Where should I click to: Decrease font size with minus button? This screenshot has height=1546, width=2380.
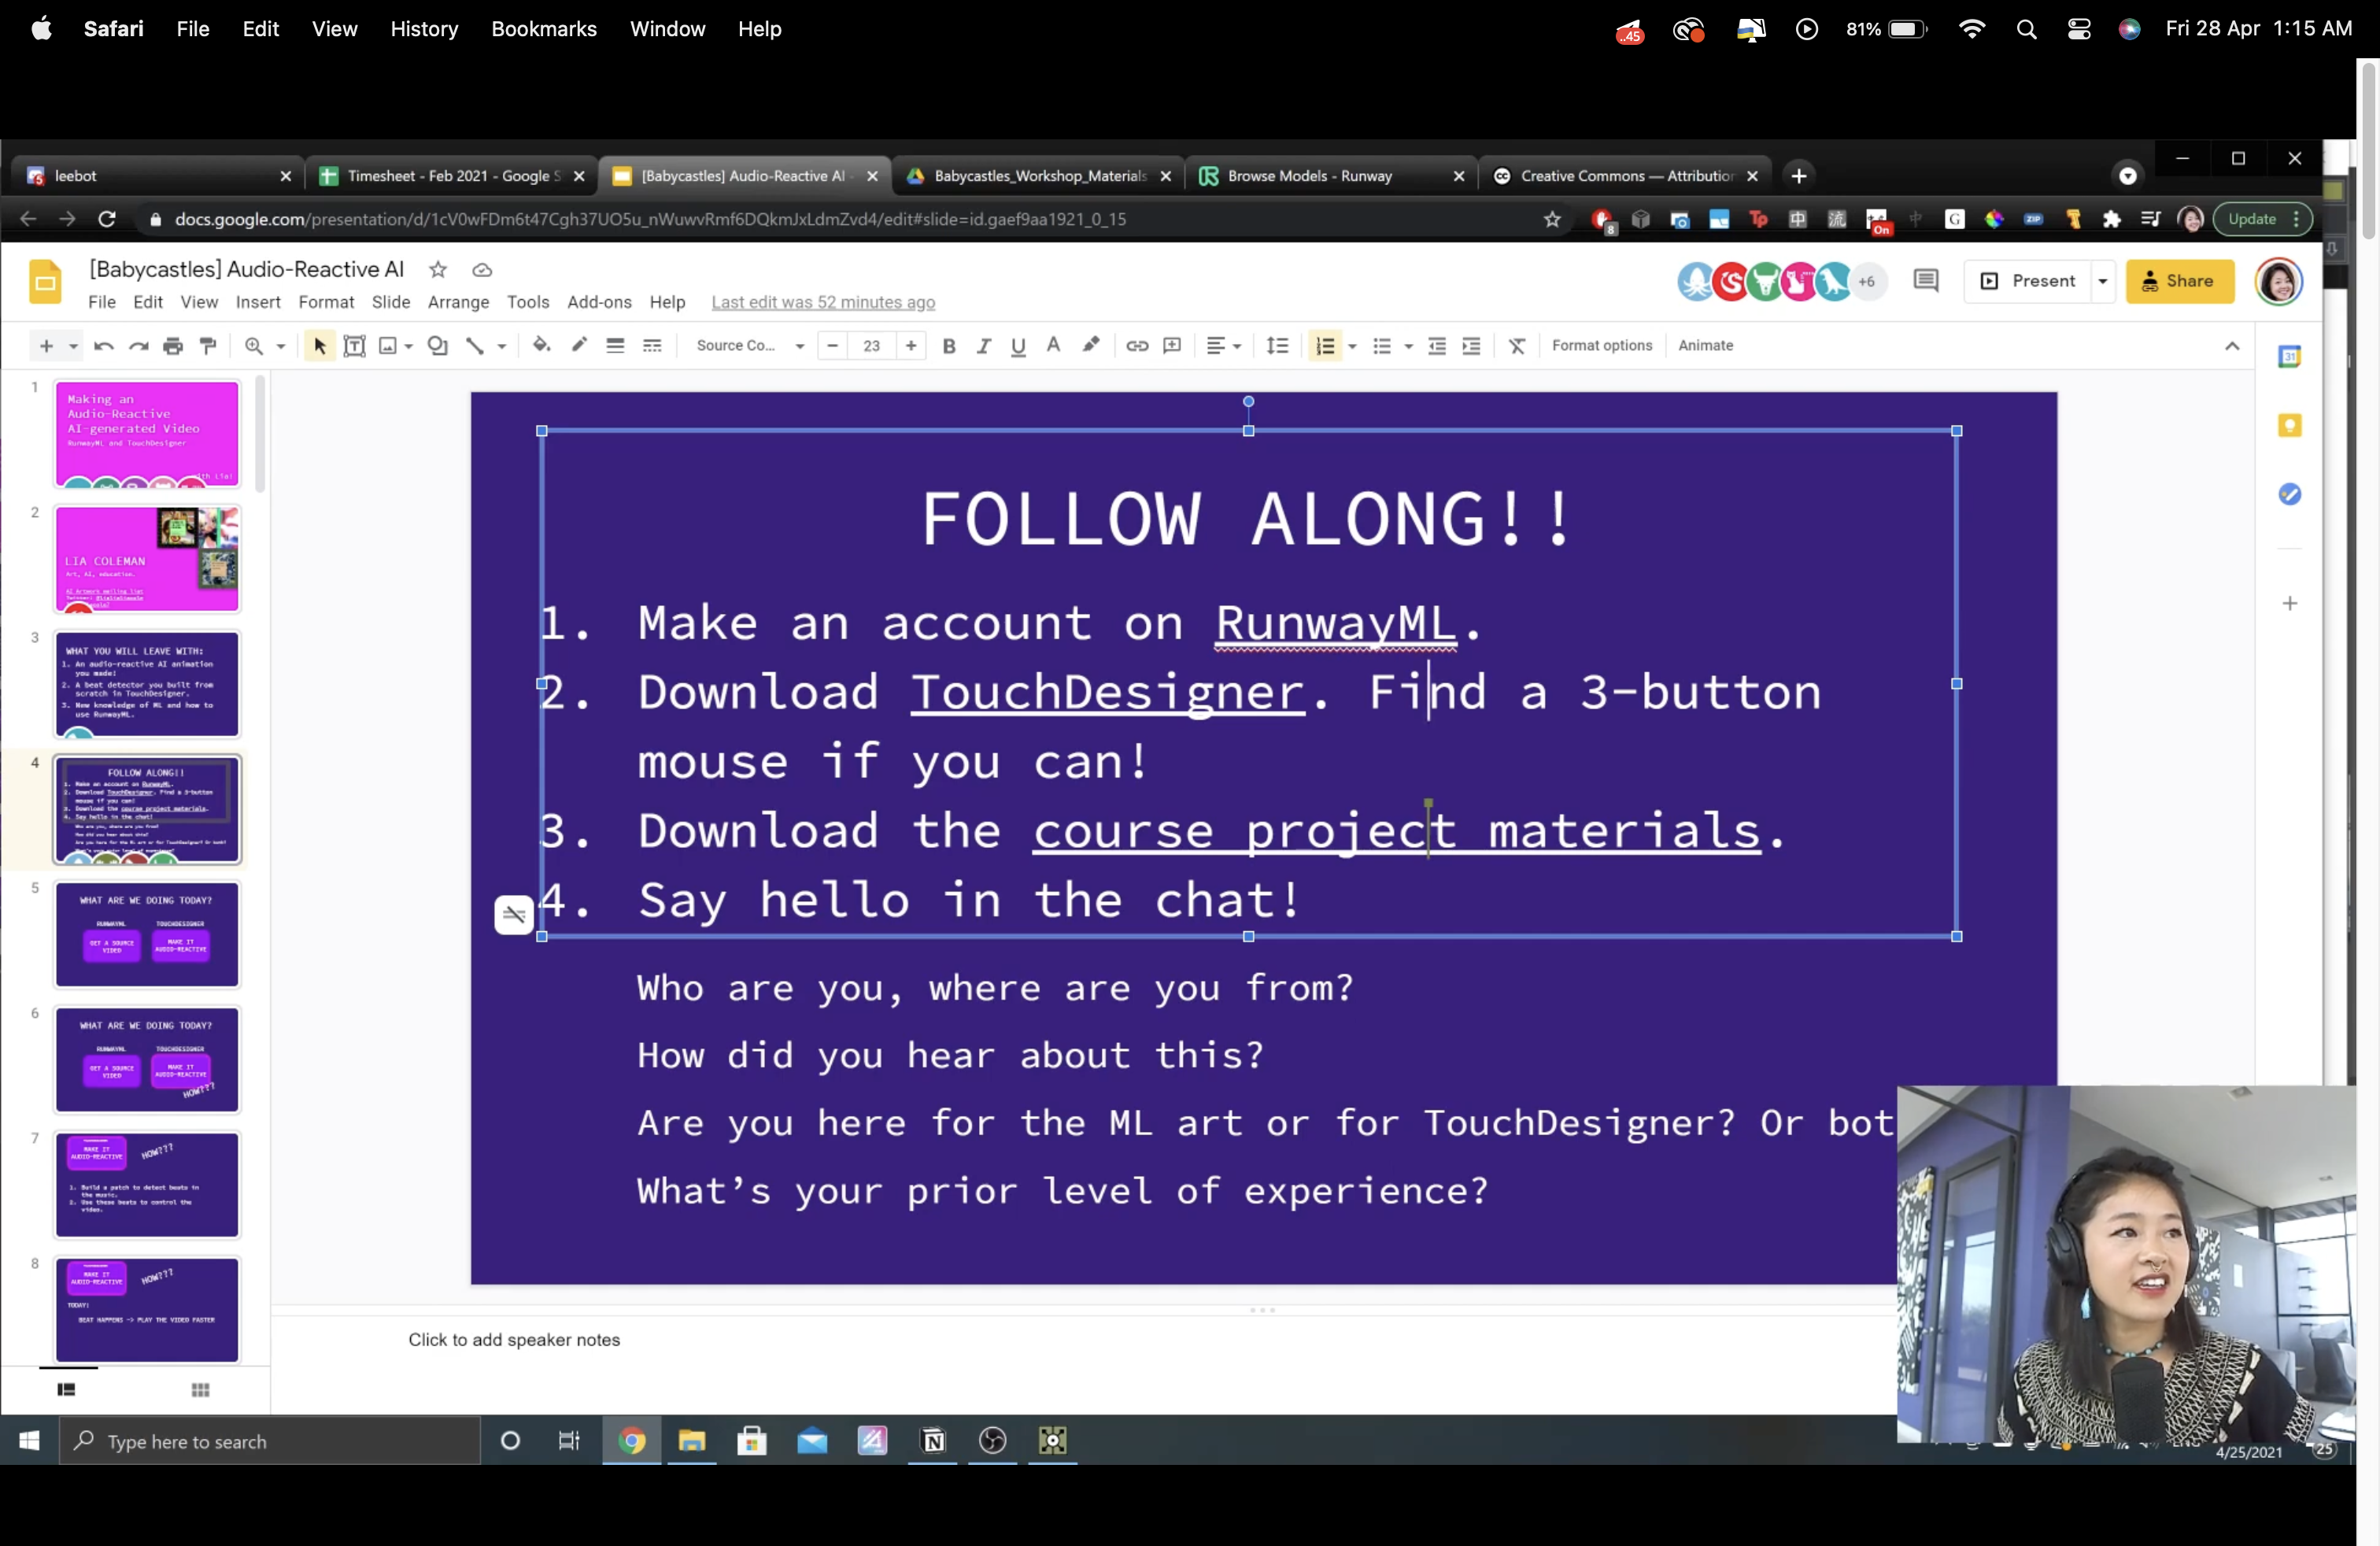(832, 346)
